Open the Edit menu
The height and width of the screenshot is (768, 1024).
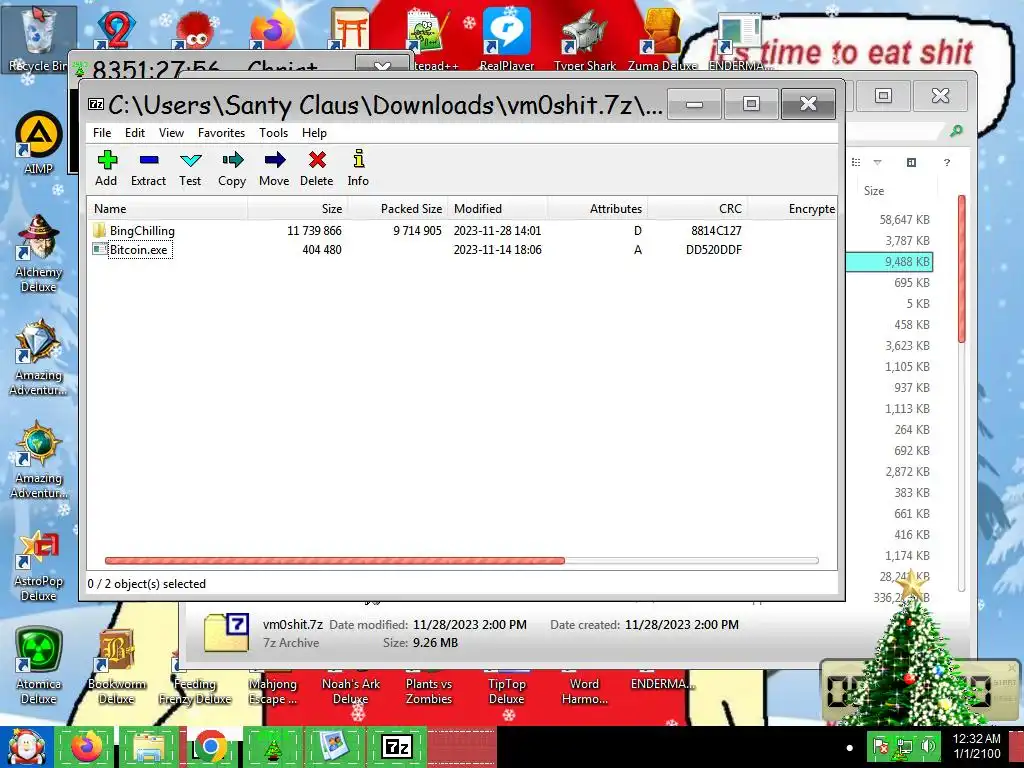tap(135, 133)
